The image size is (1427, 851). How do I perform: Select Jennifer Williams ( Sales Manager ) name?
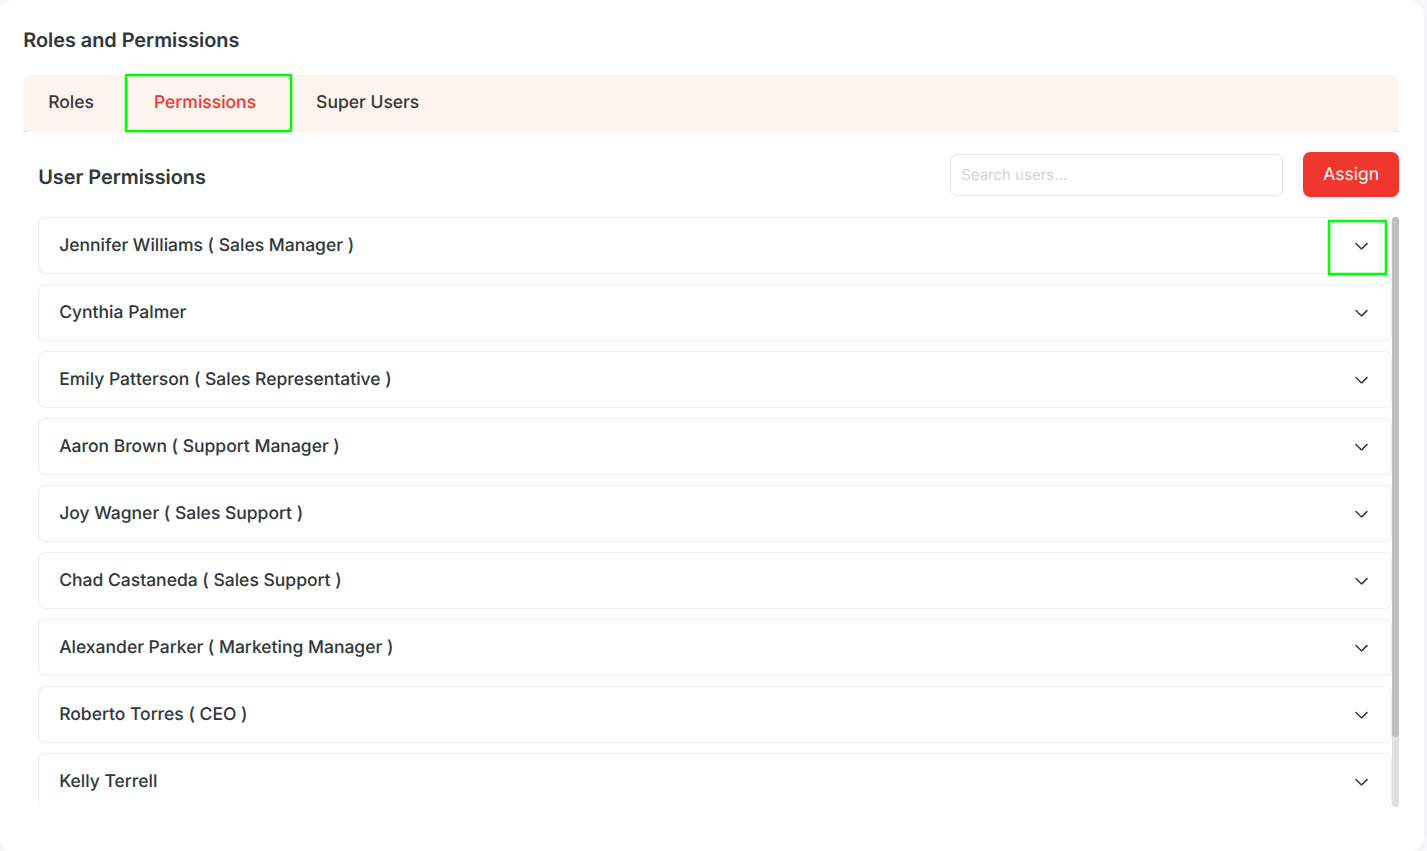(x=206, y=245)
